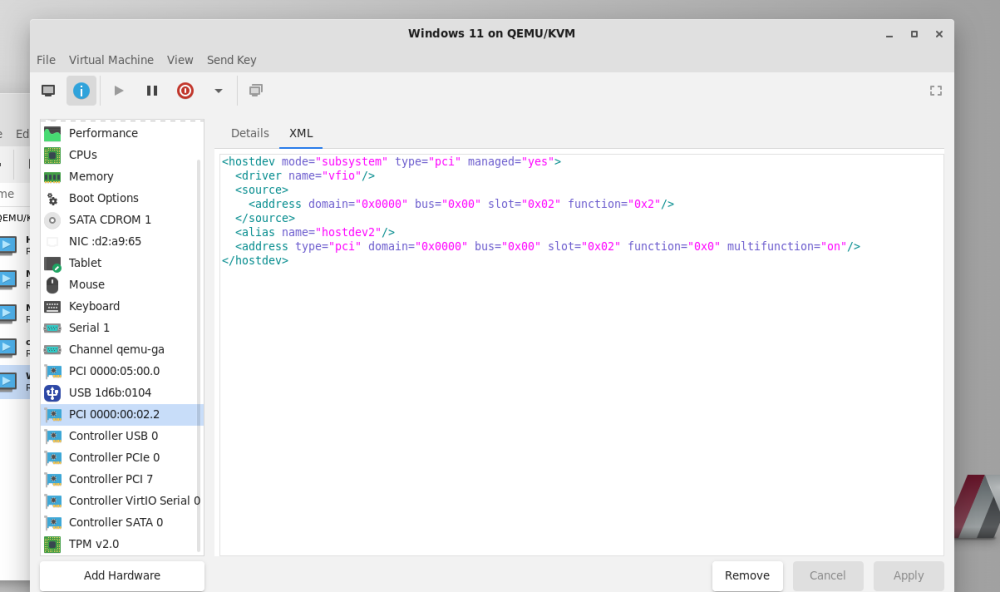Pause the virtual machine
The image size is (1000, 592).
pyautogui.click(x=152, y=91)
